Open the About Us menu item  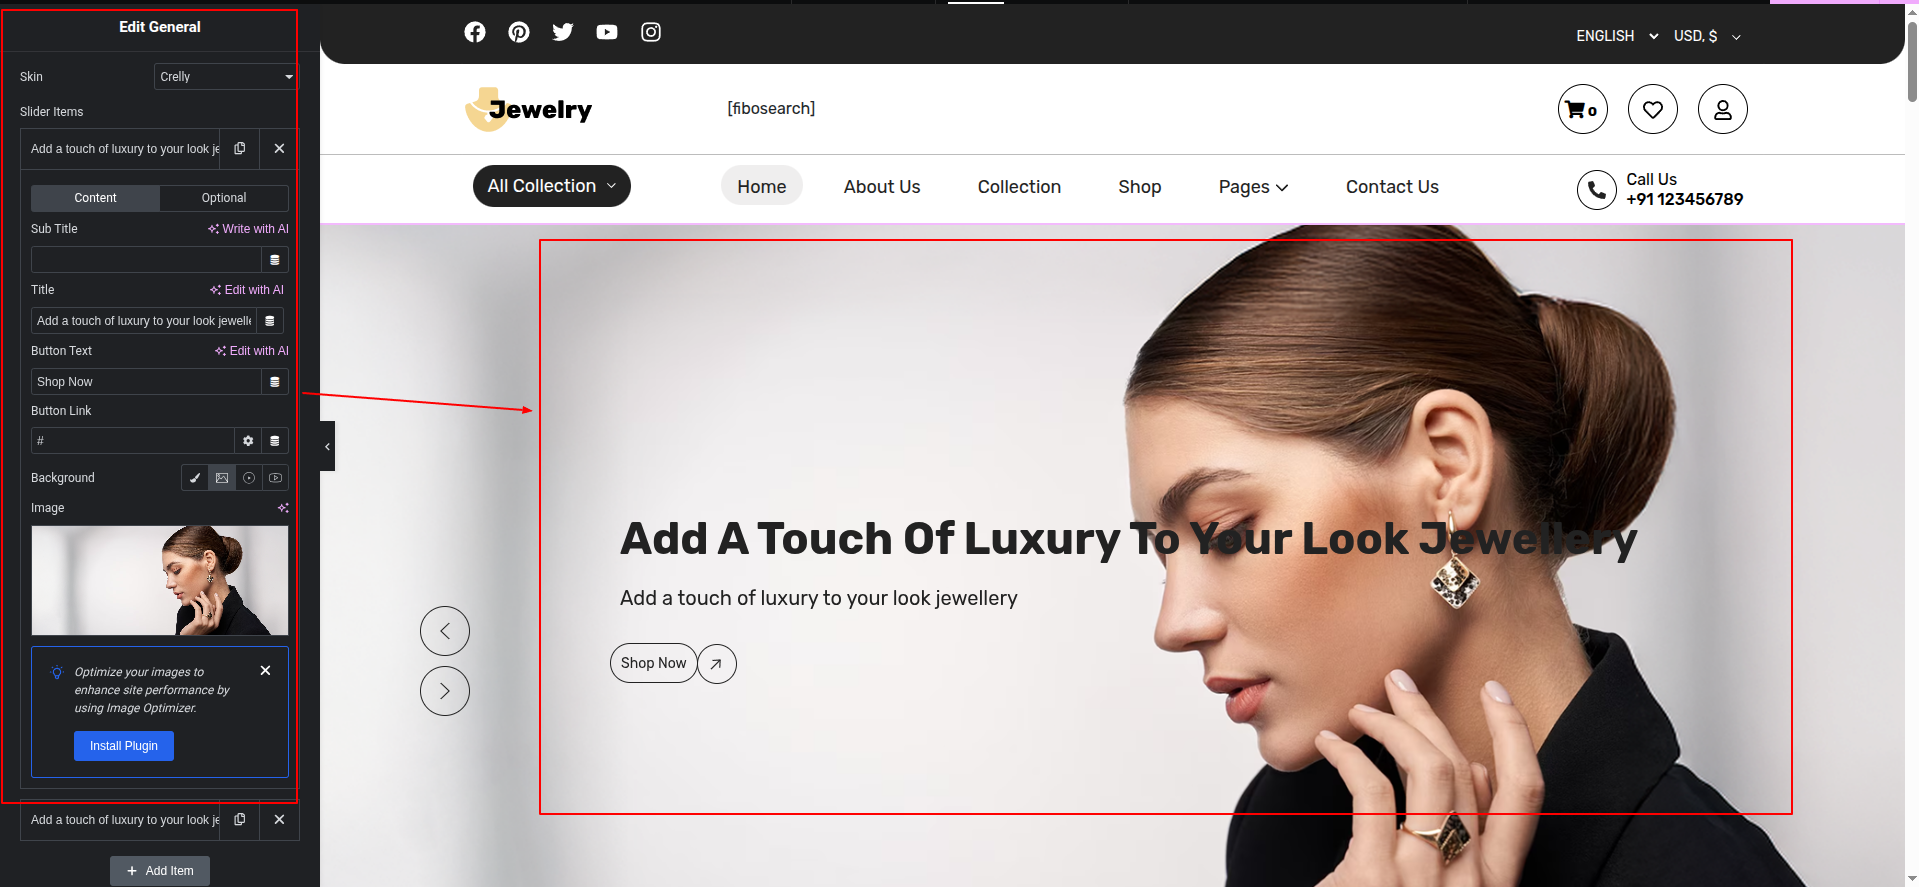click(x=881, y=187)
